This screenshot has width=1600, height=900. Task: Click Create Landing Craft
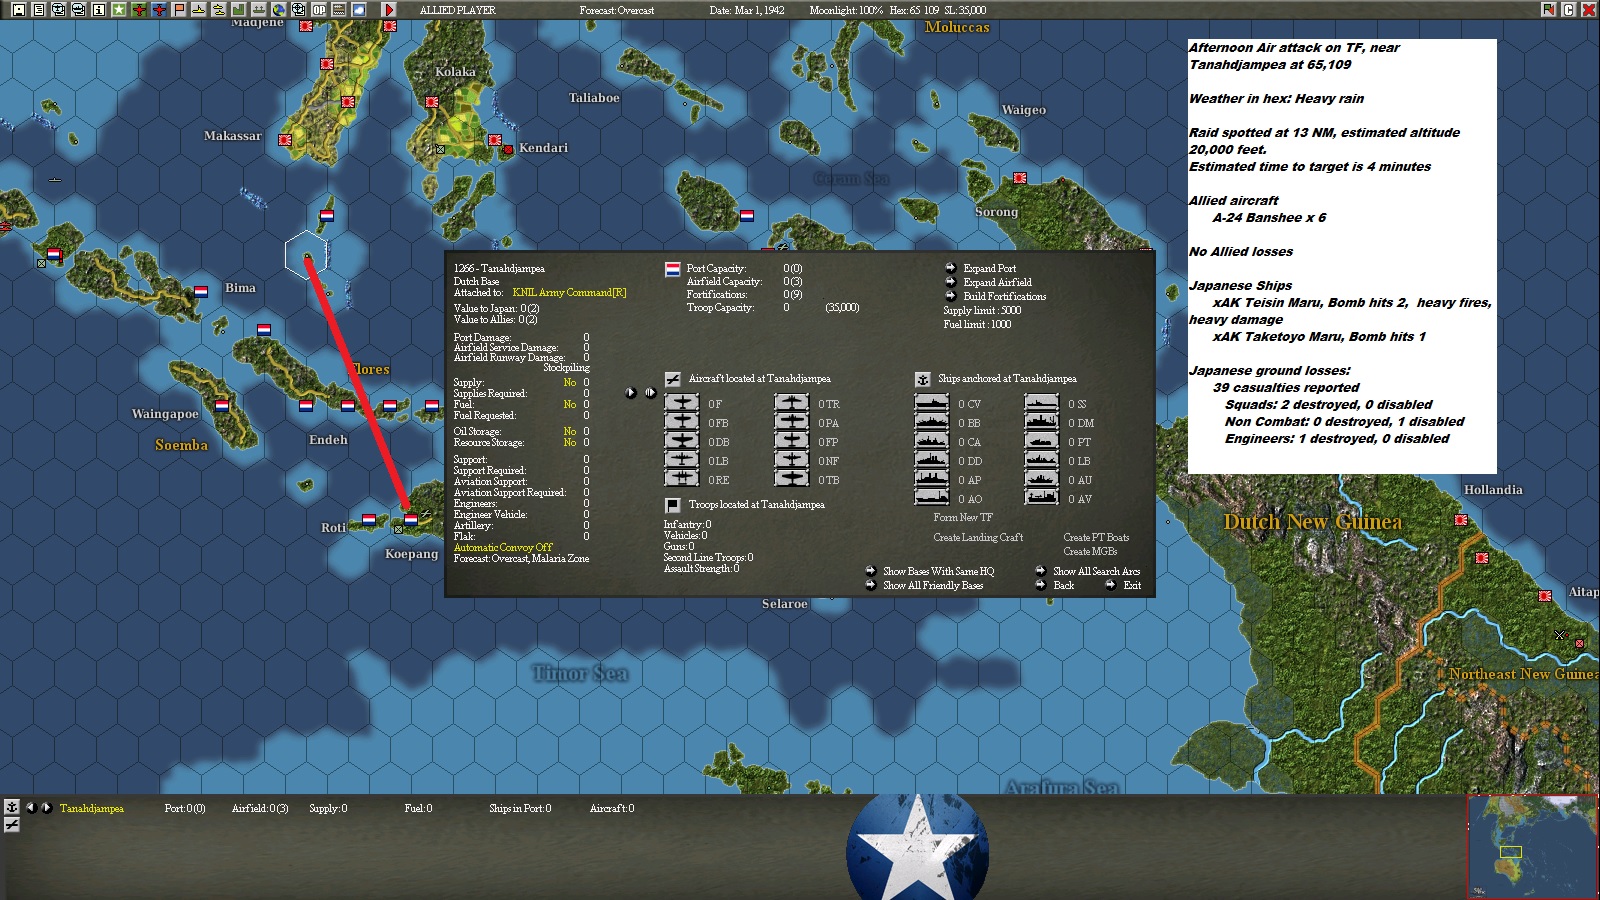tap(978, 537)
